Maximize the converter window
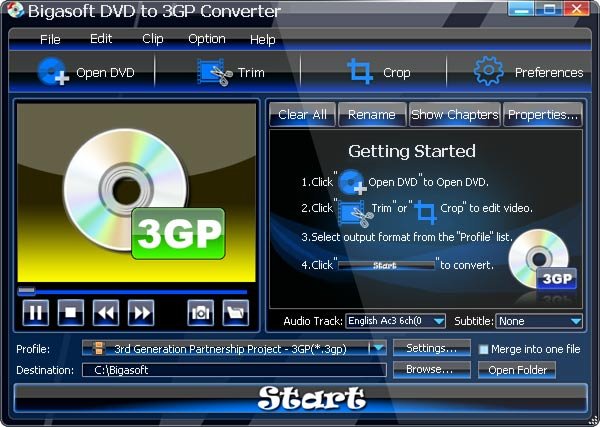The width and height of the screenshot is (600, 427). (548, 9)
